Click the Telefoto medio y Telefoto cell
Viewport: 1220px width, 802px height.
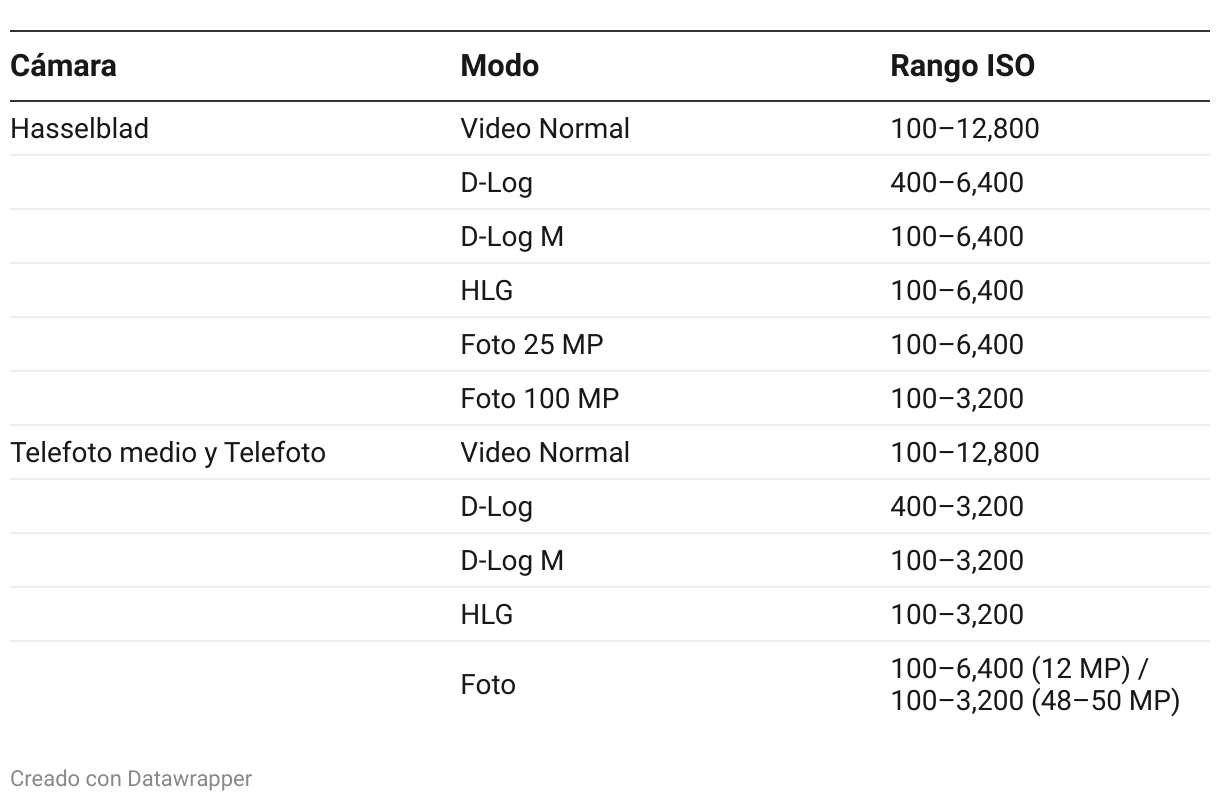(168, 453)
